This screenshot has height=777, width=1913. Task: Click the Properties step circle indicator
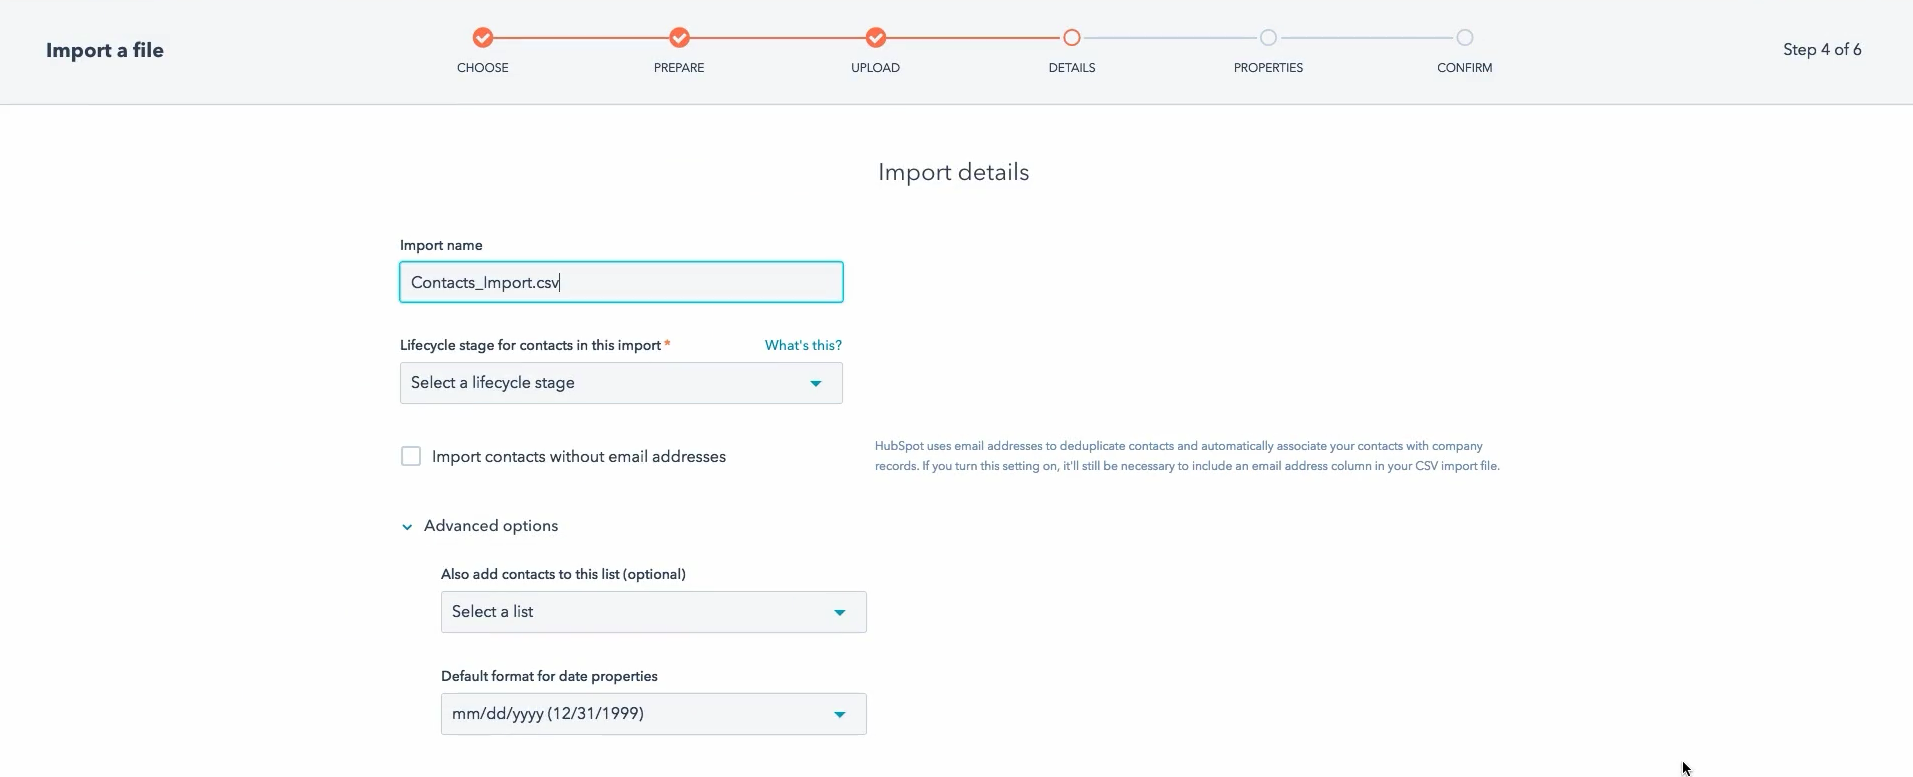tap(1268, 38)
